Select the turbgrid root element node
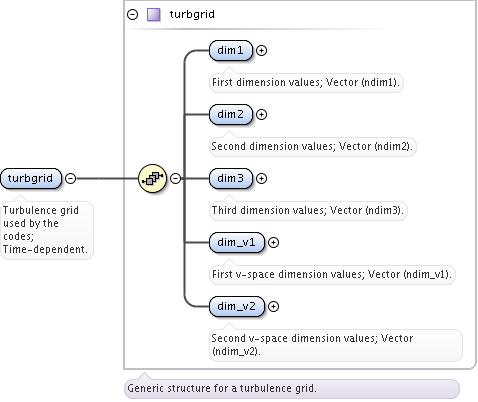The width and height of the screenshot is (478, 402). 31,178
